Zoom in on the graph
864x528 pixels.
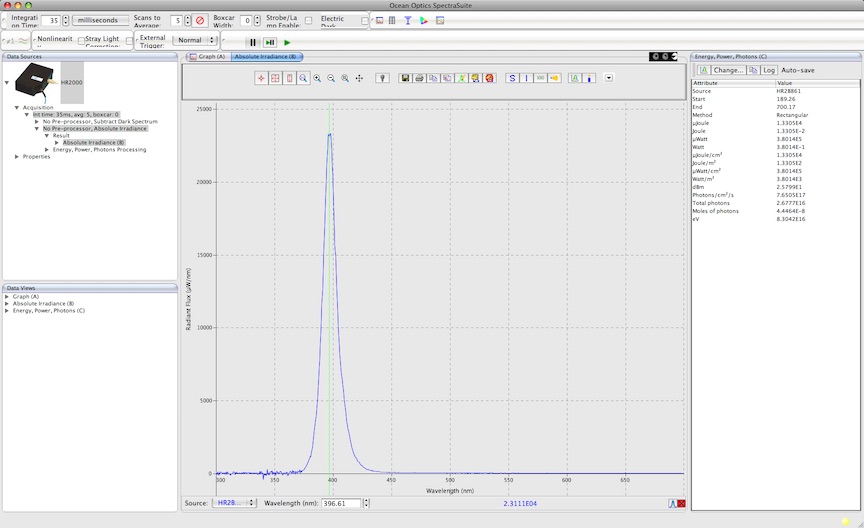point(317,78)
